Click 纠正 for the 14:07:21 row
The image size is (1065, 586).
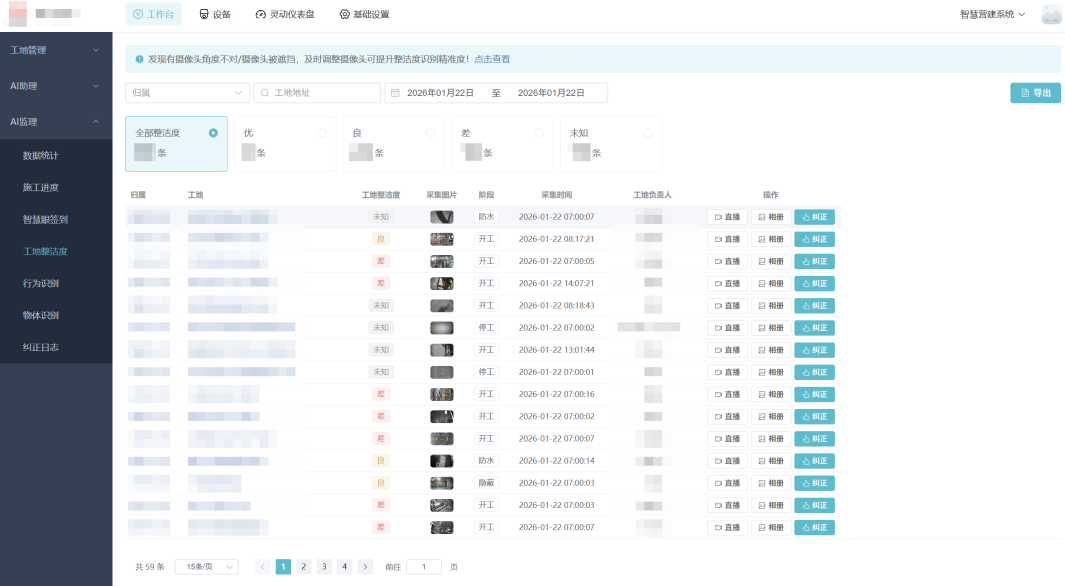tap(814, 283)
